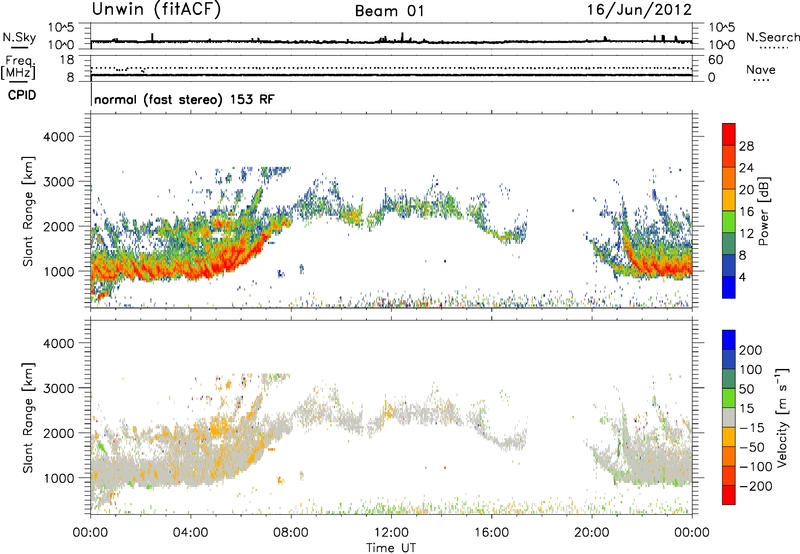
Task: Click "4000" on the power panel axis
Action: click(59, 137)
